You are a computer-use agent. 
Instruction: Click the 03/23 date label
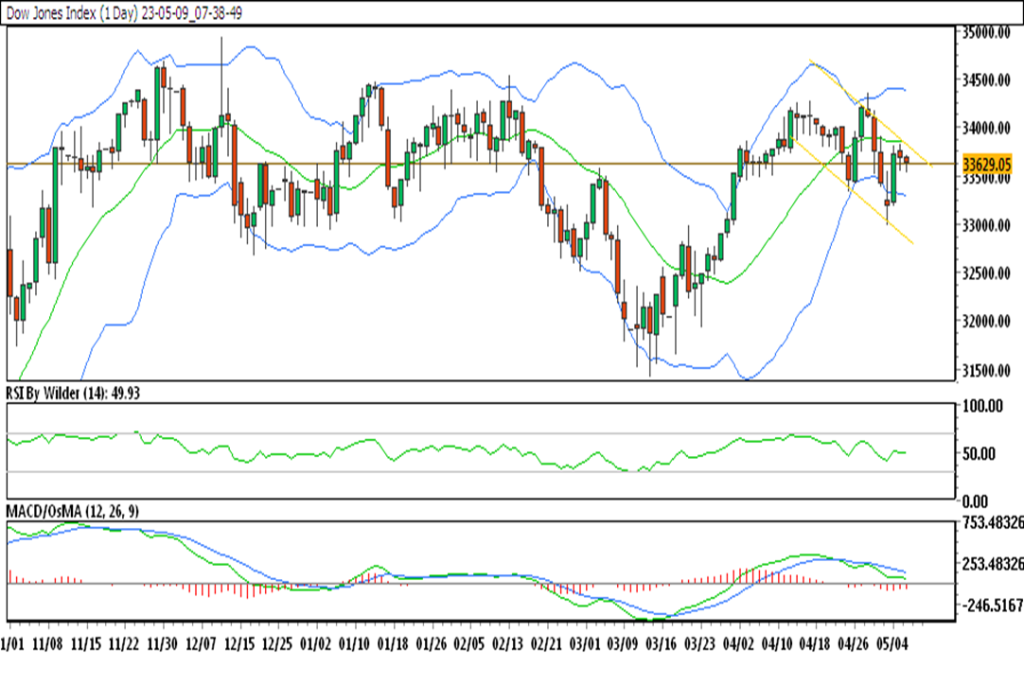pos(699,645)
